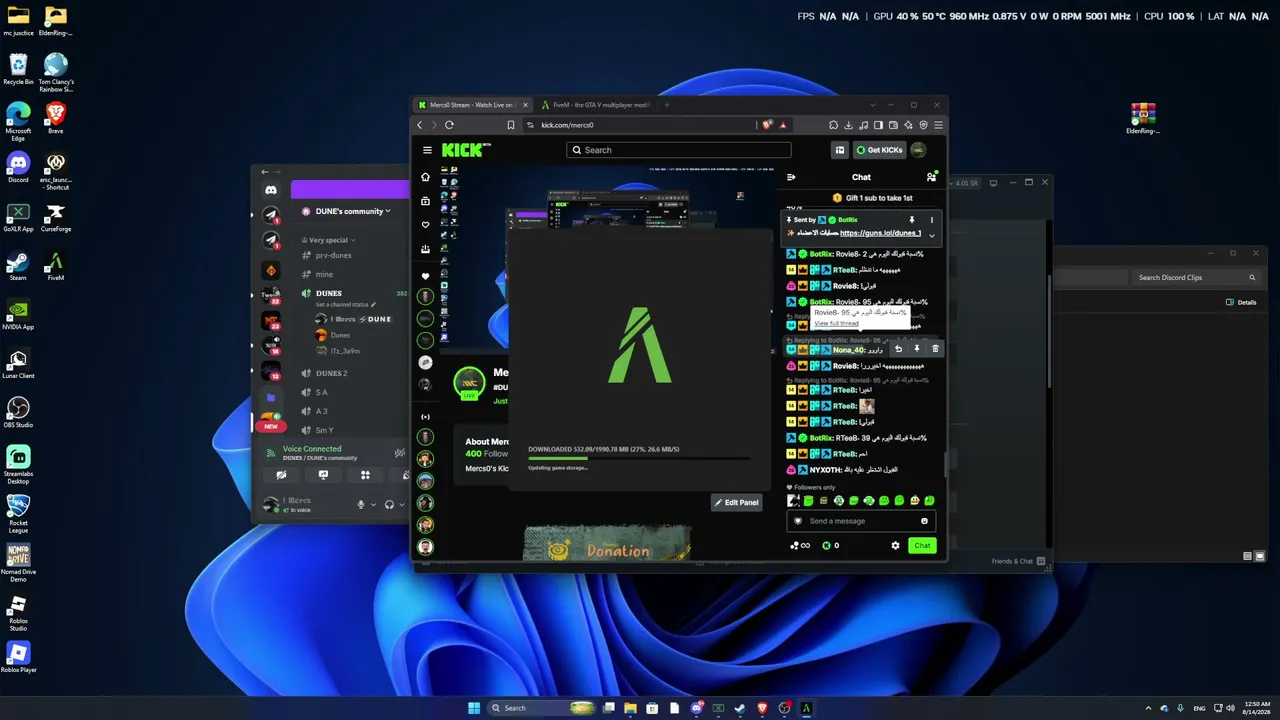Switch to the FiveM browser tab

(594, 105)
